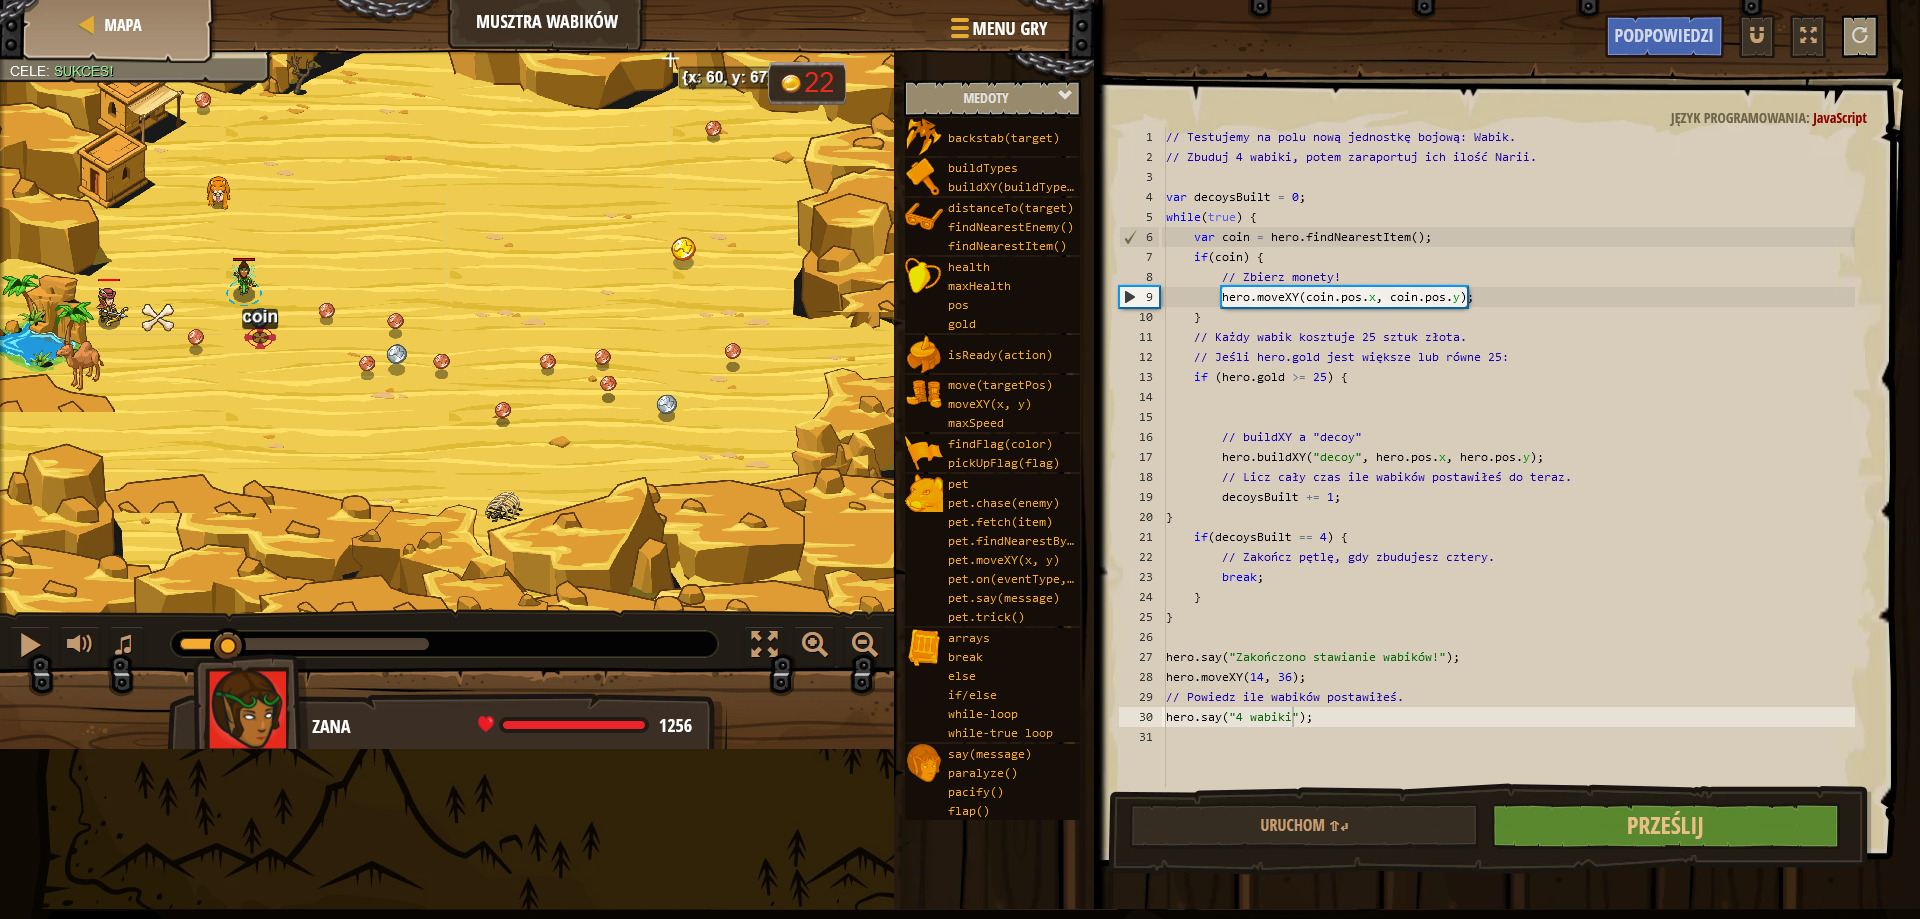Expand the Medoty dropdown chevron
The height and width of the screenshot is (919, 1920).
click(x=1065, y=96)
